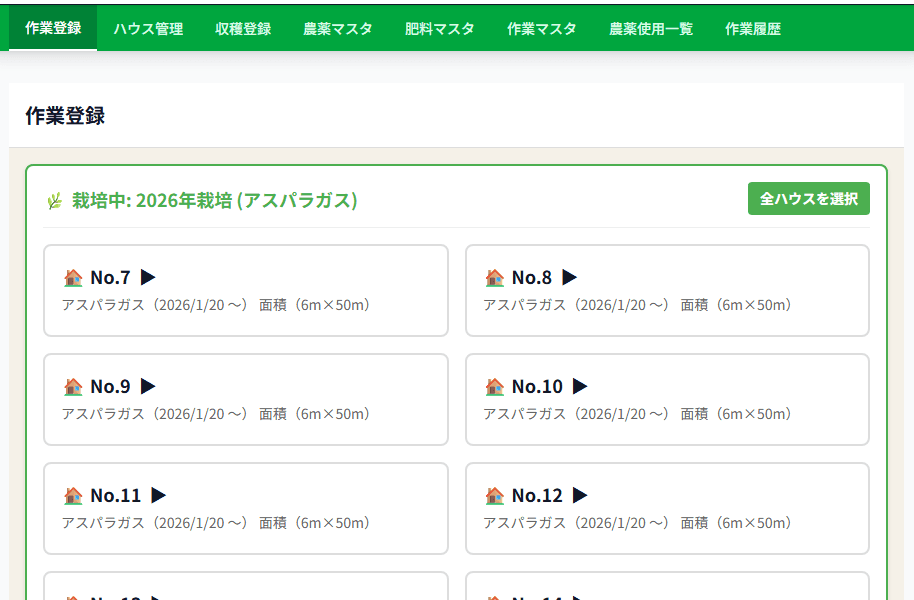Screen dimensions: 914x600
Task: Switch to the 農薬マスタ tab
Action: (x=337, y=29)
